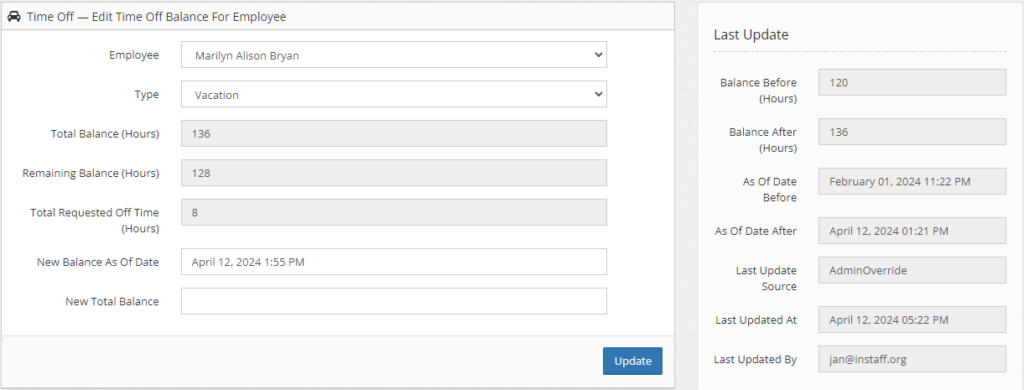1024x390 pixels.
Task: Click the Balance After (Hours) field showing 136
Action: [912, 131]
